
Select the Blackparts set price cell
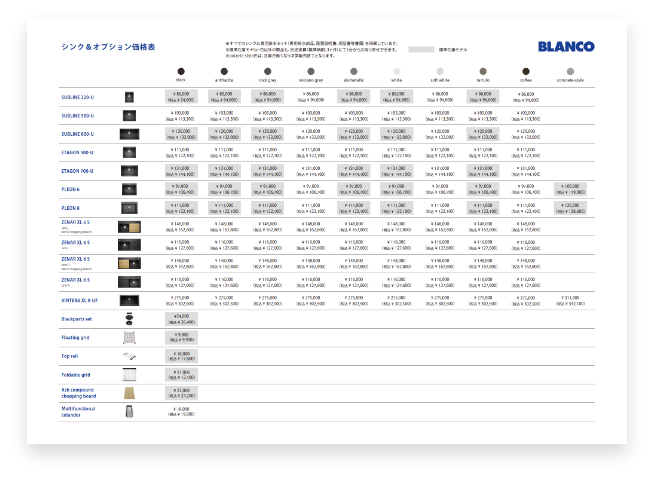click(181, 319)
